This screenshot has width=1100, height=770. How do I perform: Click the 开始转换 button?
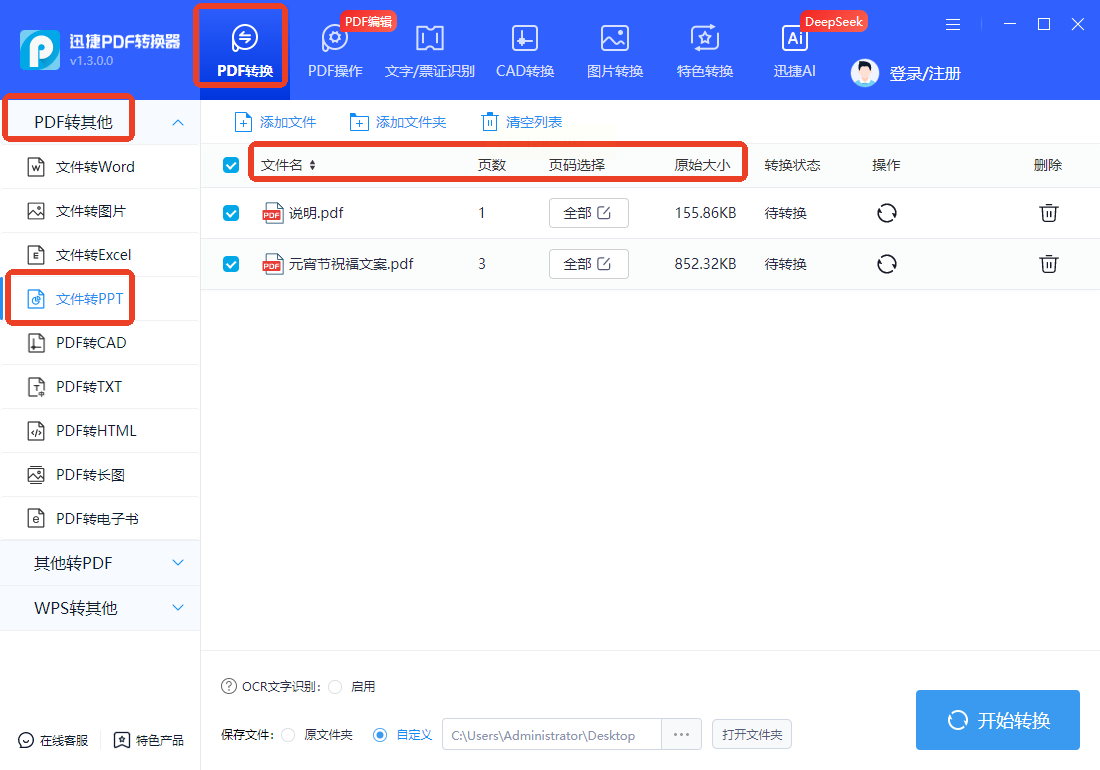point(998,720)
